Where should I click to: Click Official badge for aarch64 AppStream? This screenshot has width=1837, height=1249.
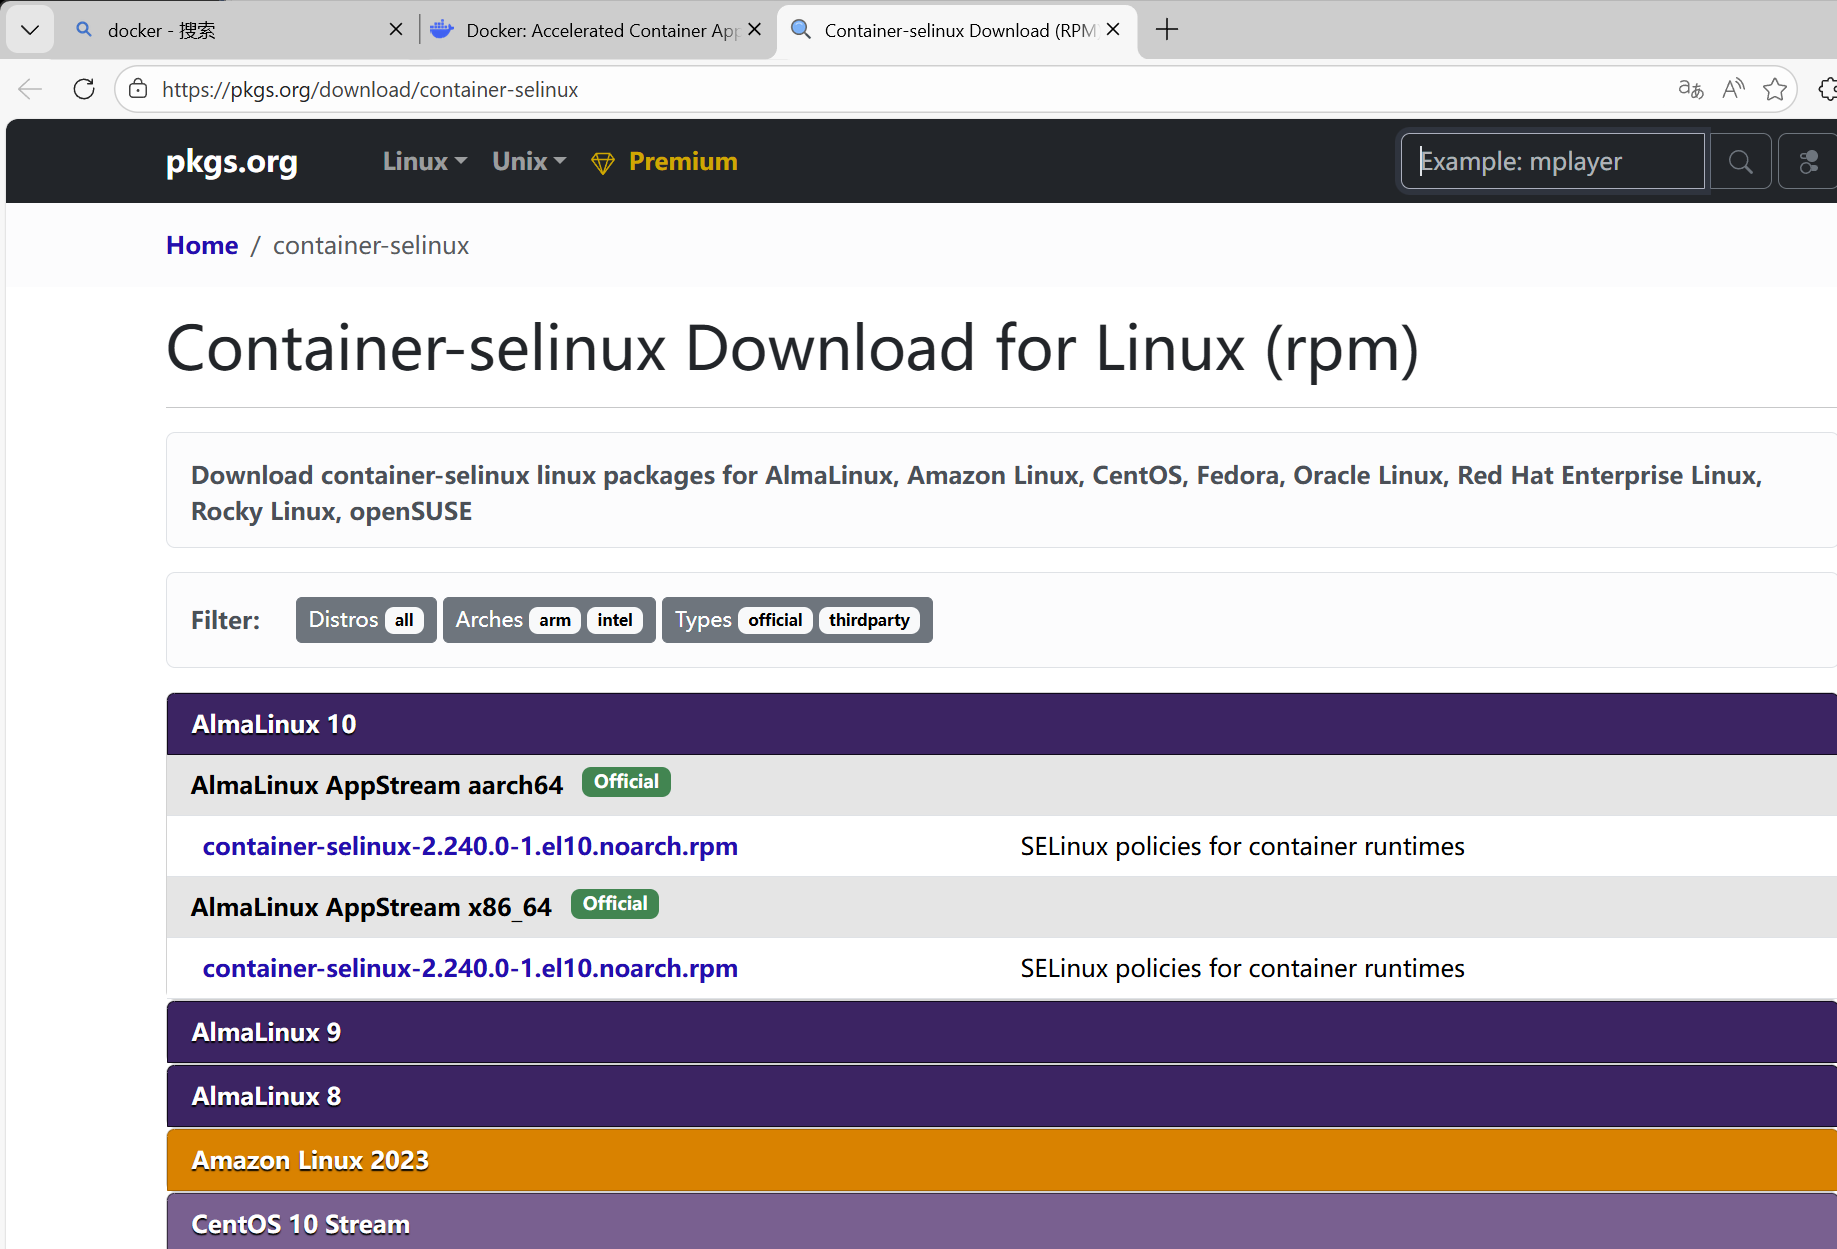click(626, 782)
